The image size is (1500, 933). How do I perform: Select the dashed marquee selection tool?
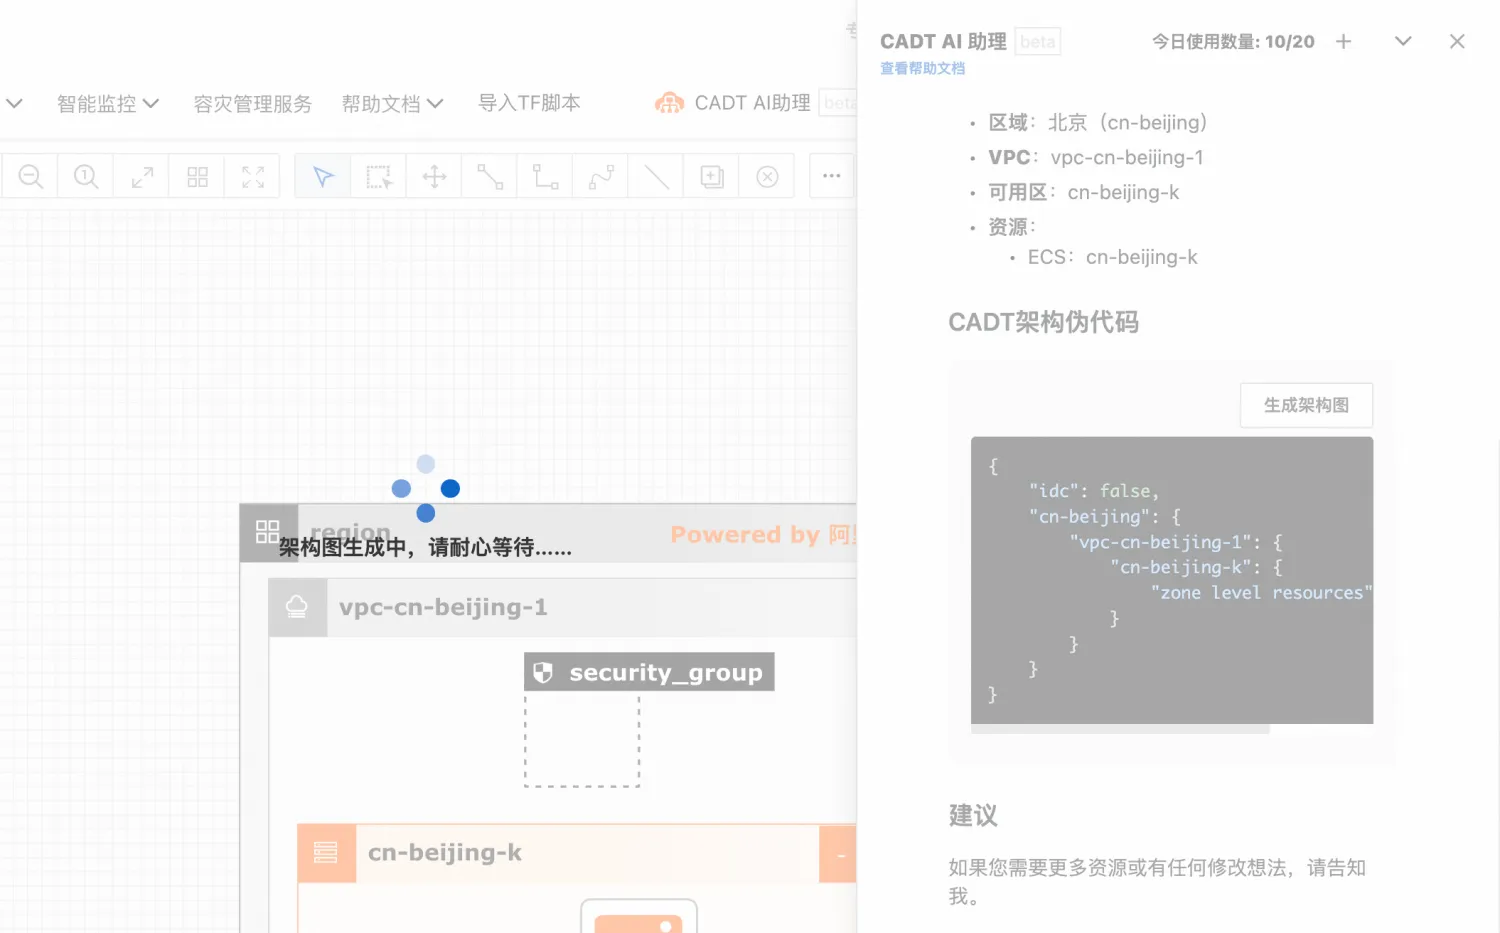[x=379, y=177]
